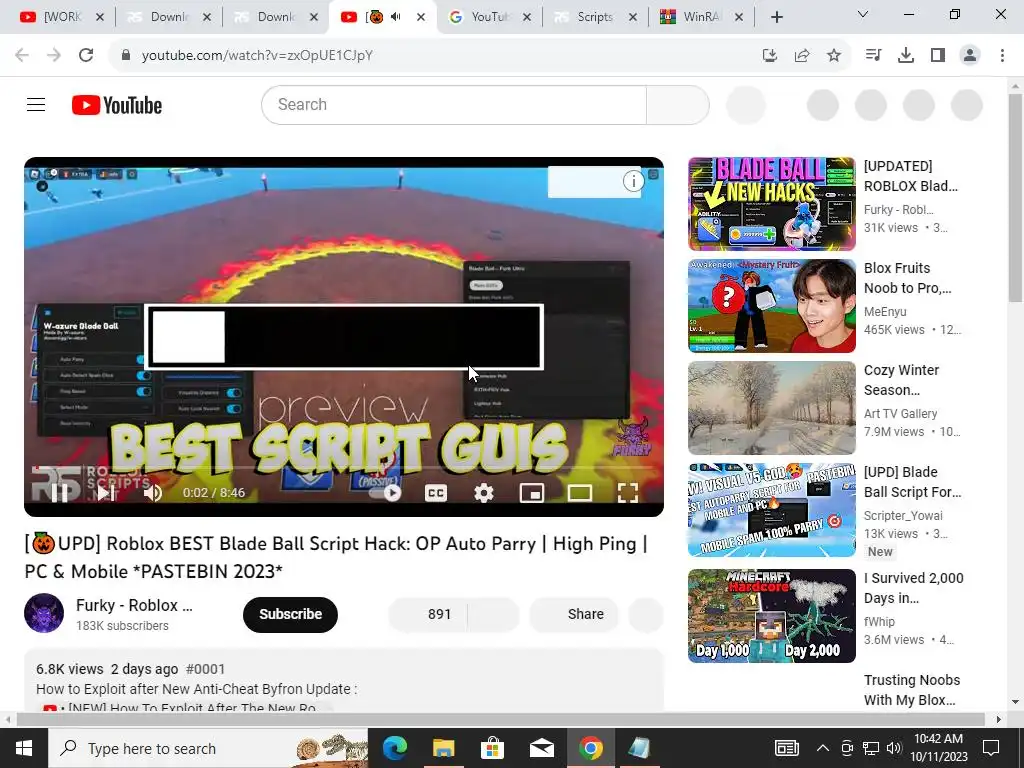1024x768 pixels.
Task: Click Windows taskbar search box
Action: click(208, 748)
